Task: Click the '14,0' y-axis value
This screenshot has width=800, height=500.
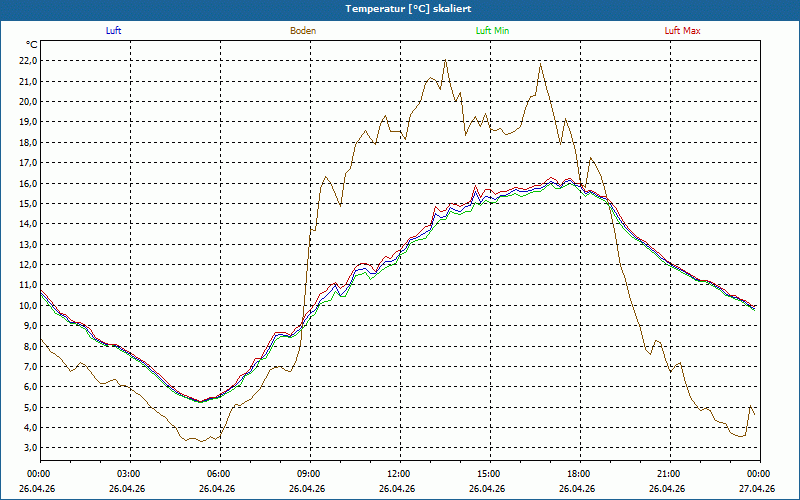Action: tap(29, 224)
